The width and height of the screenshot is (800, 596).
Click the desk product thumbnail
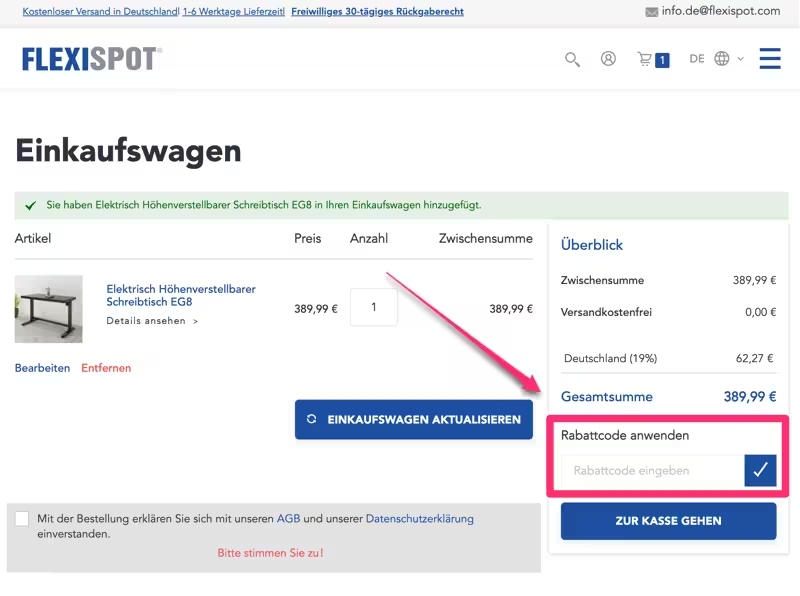click(x=48, y=309)
